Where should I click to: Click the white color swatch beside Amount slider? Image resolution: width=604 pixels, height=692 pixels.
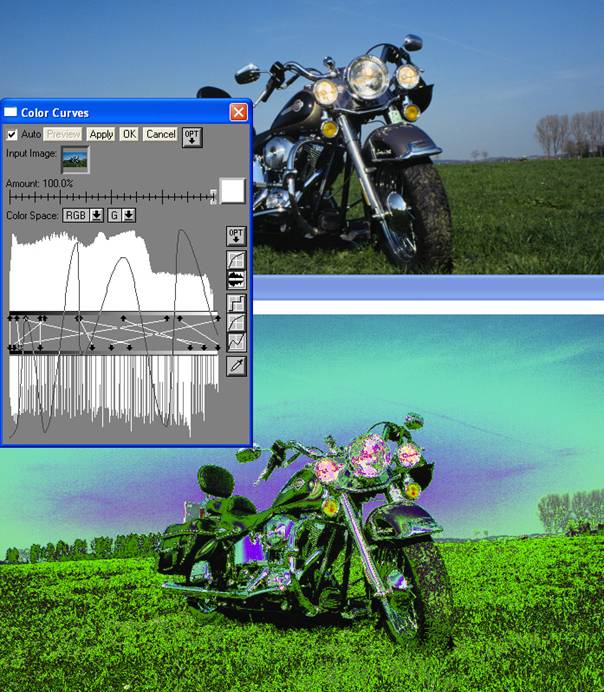tap(233, 191)
